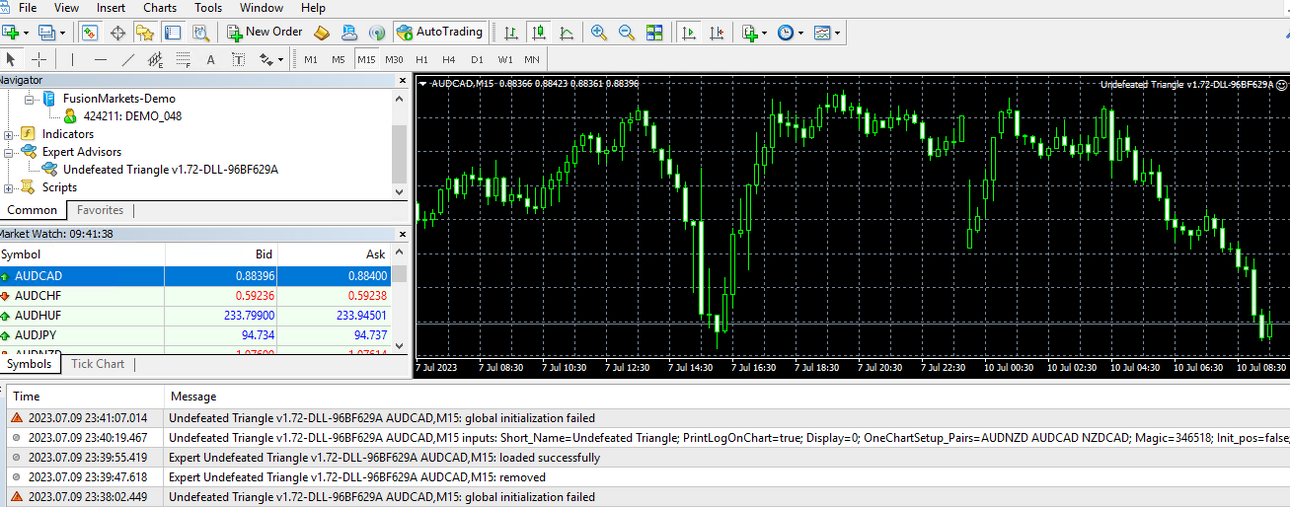Switch chart to Line Chart mode
The height and width of the screenshot is (507, 1290).
pyautogui.click(x=567, y=32)
